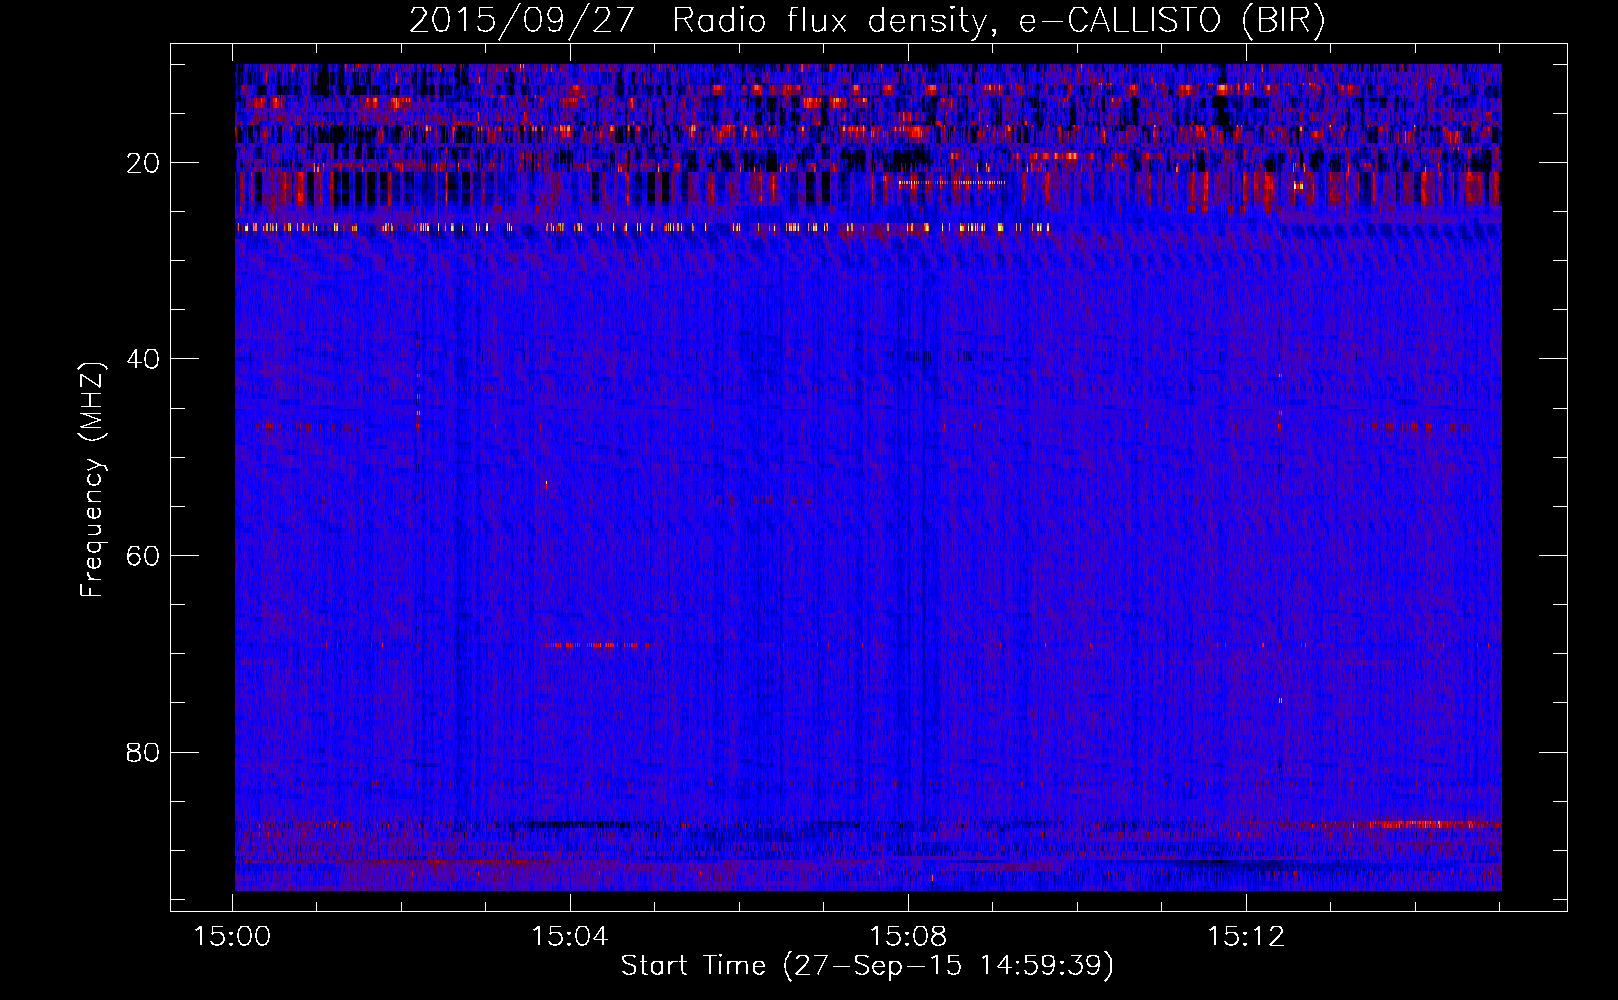
Task: Click the "Start Time (27-Sep-15 14:59:39)" axis label
Action: point(867,966)
